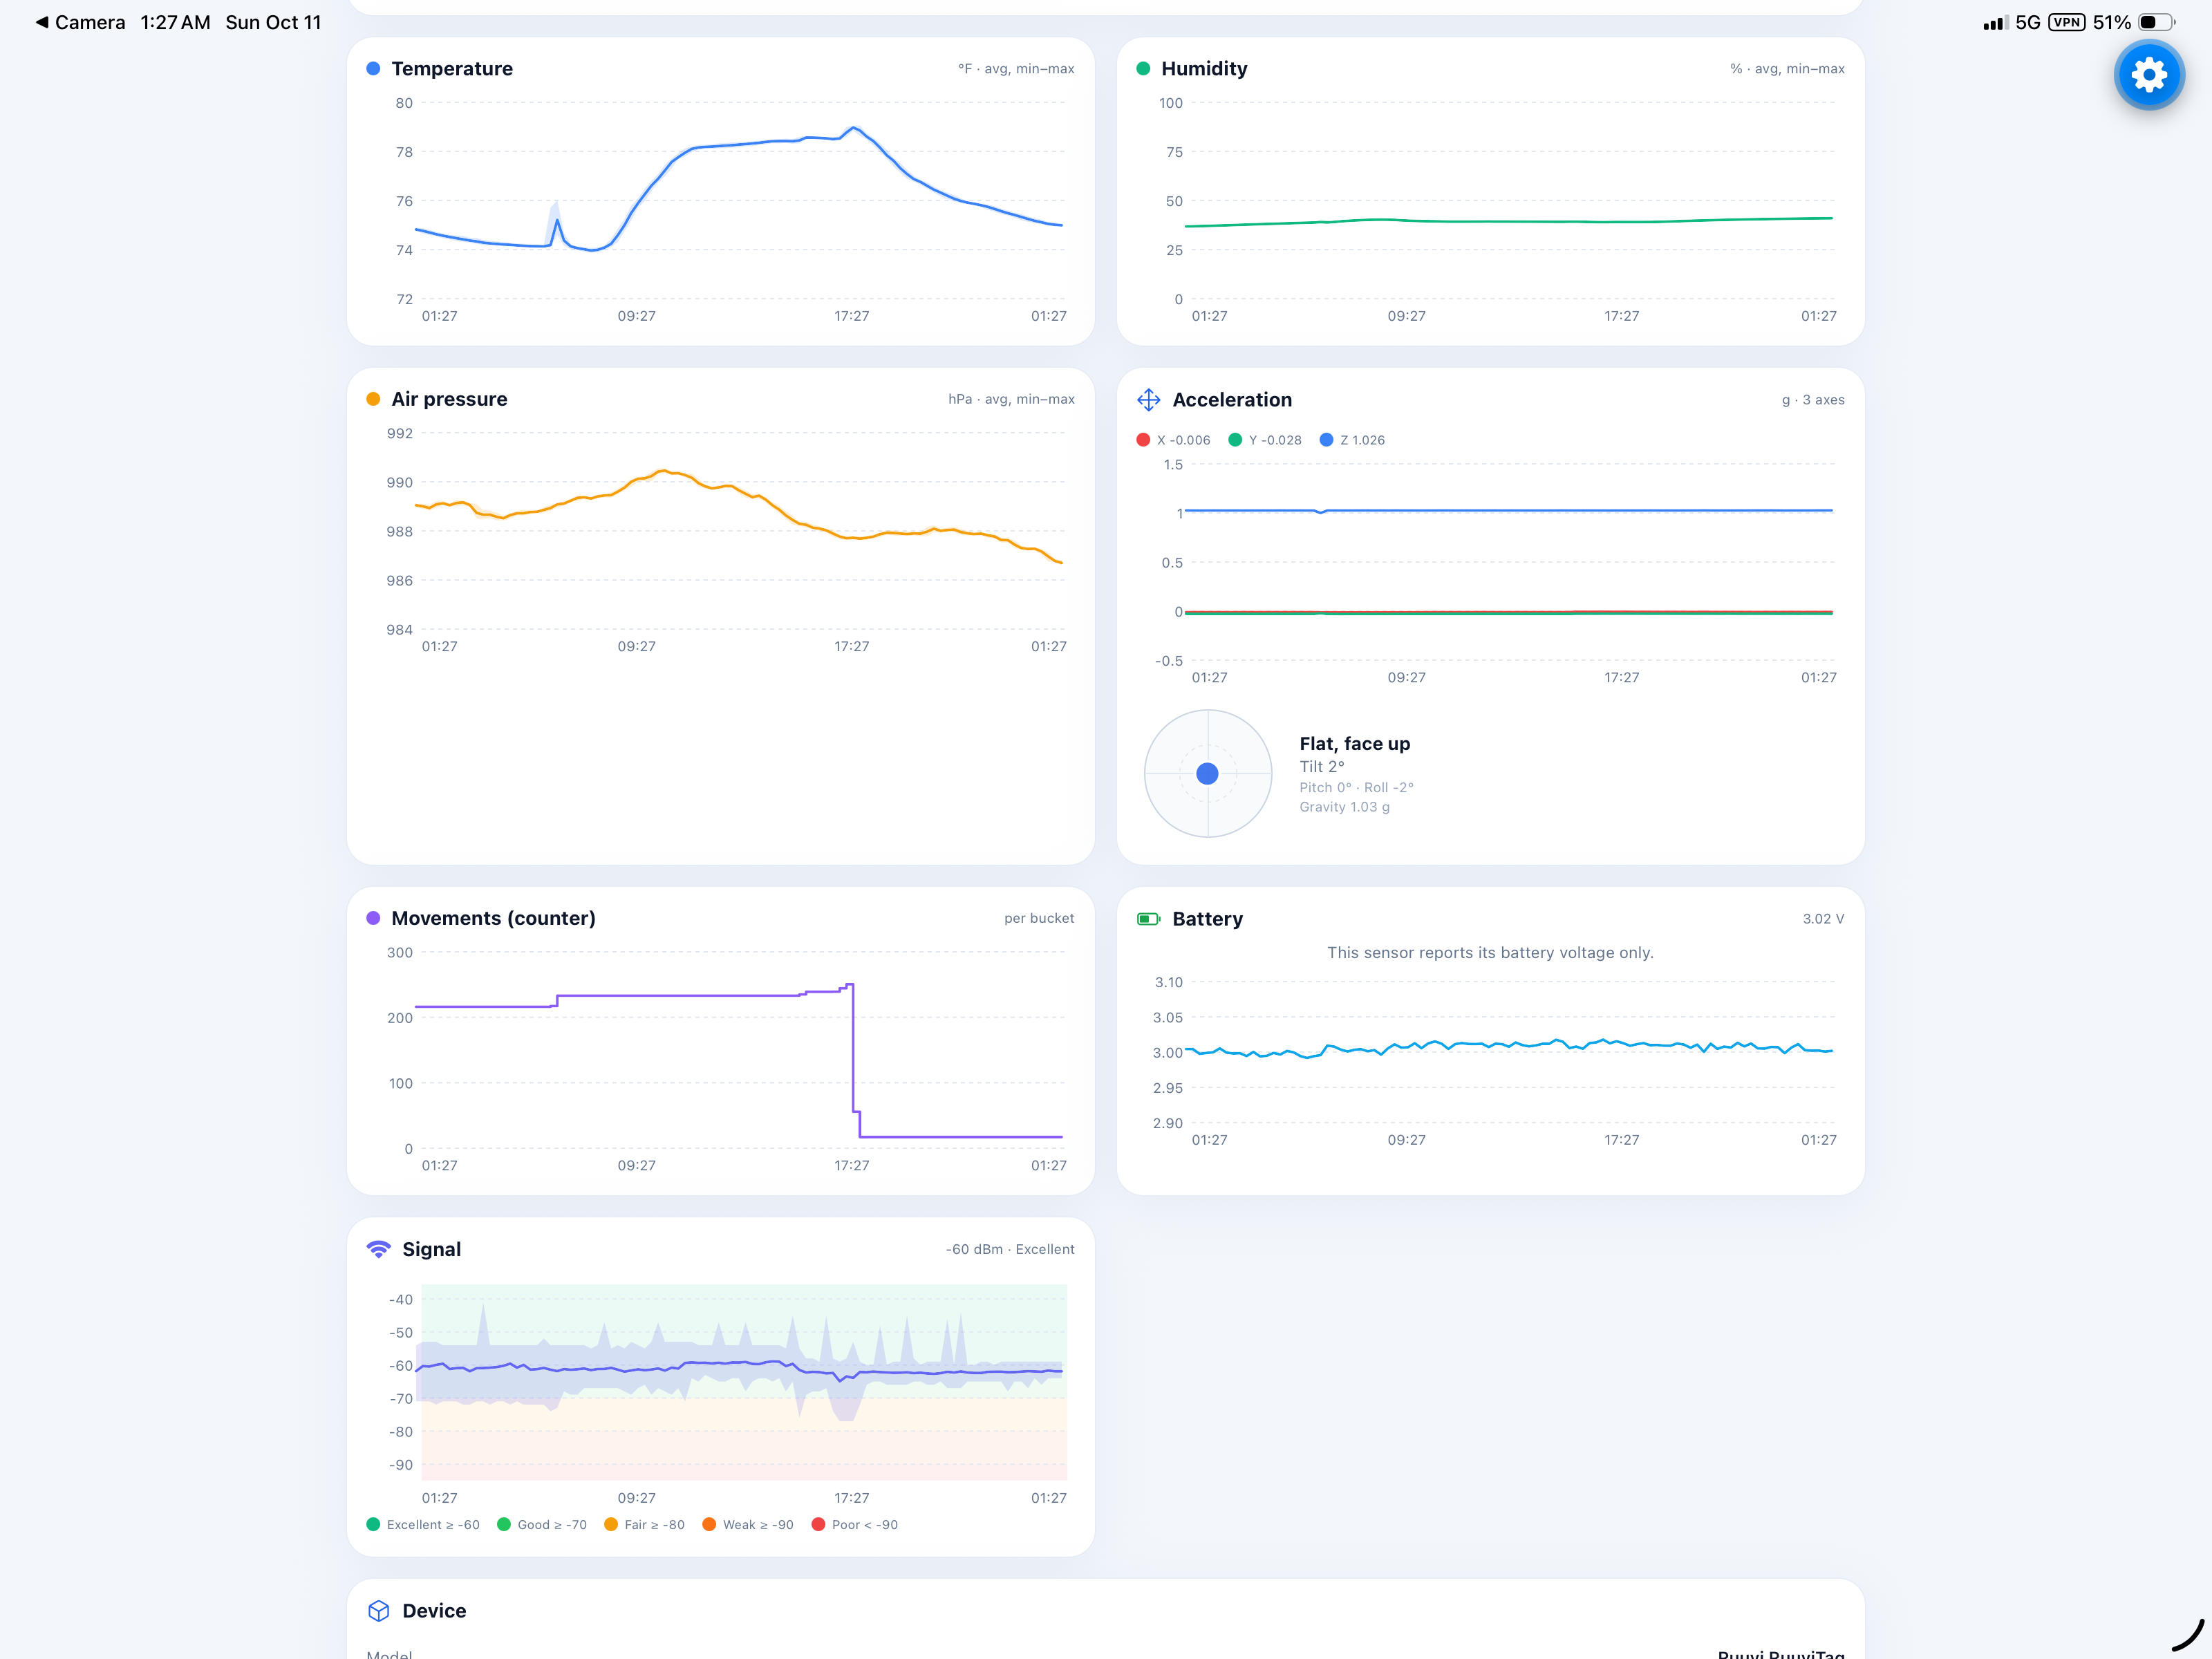
Task: Click the Humidity card title
Action: point(1204,69)
